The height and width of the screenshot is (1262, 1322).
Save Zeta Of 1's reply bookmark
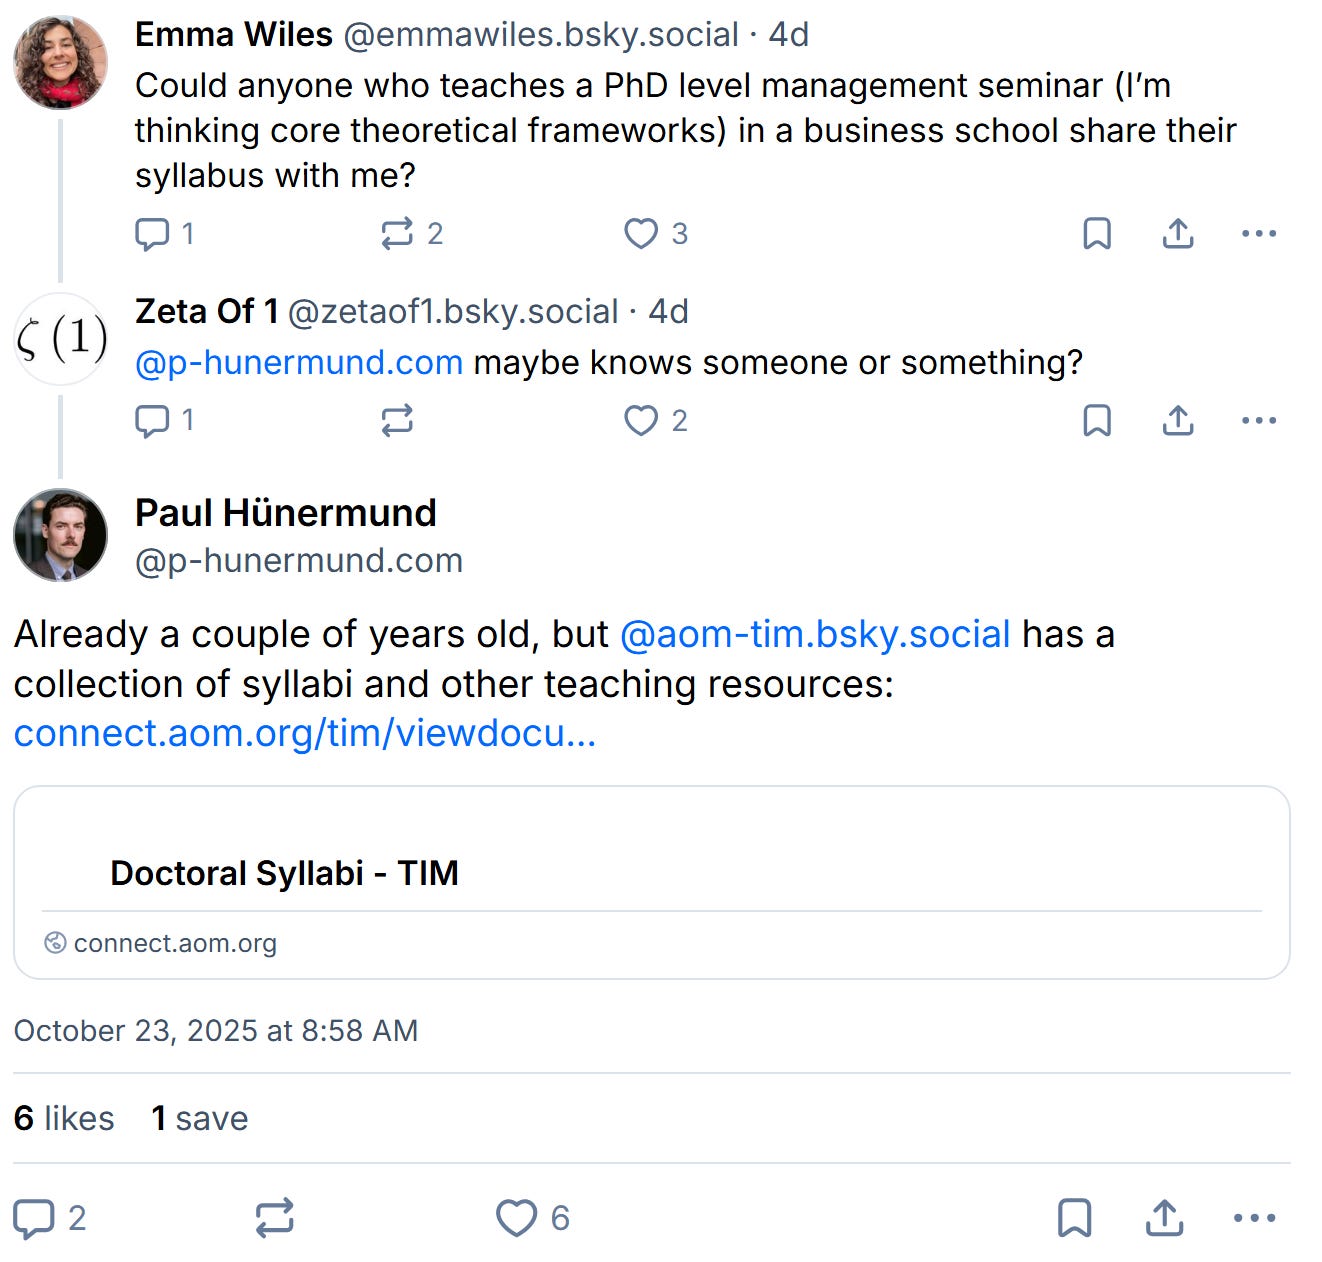1097,421
